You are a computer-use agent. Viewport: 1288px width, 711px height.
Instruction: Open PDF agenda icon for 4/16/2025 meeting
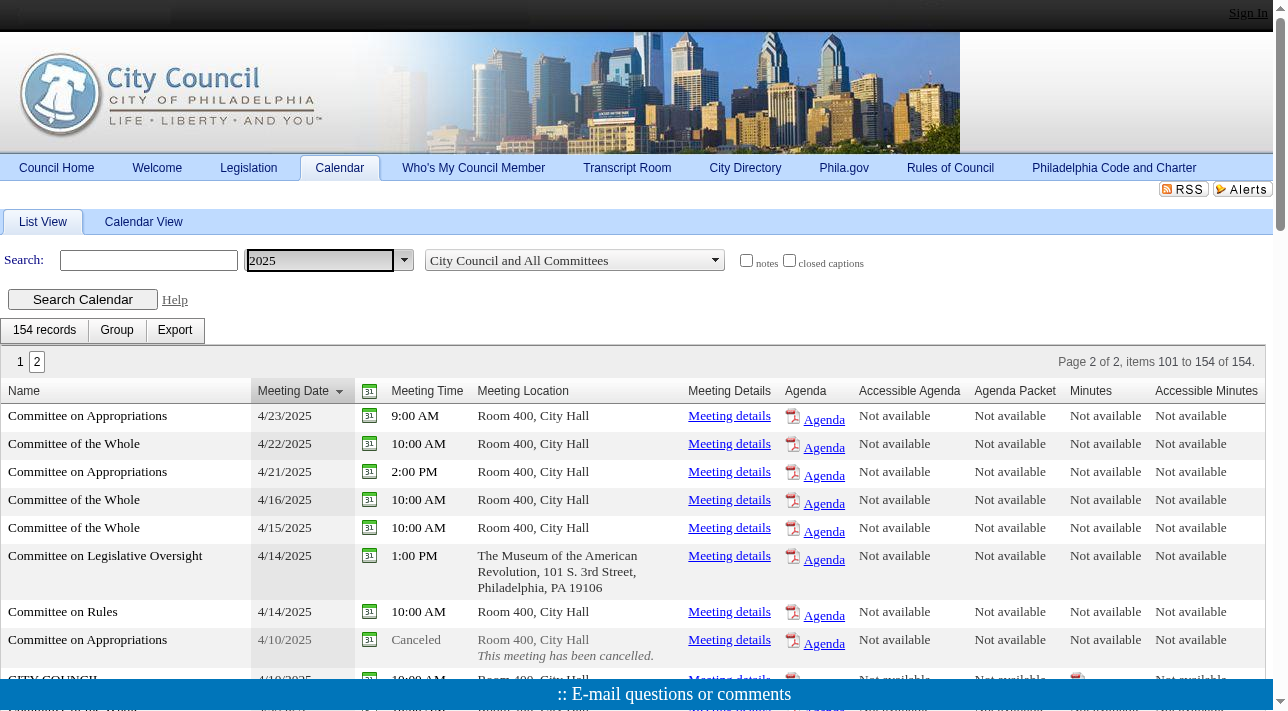[793, 501]
